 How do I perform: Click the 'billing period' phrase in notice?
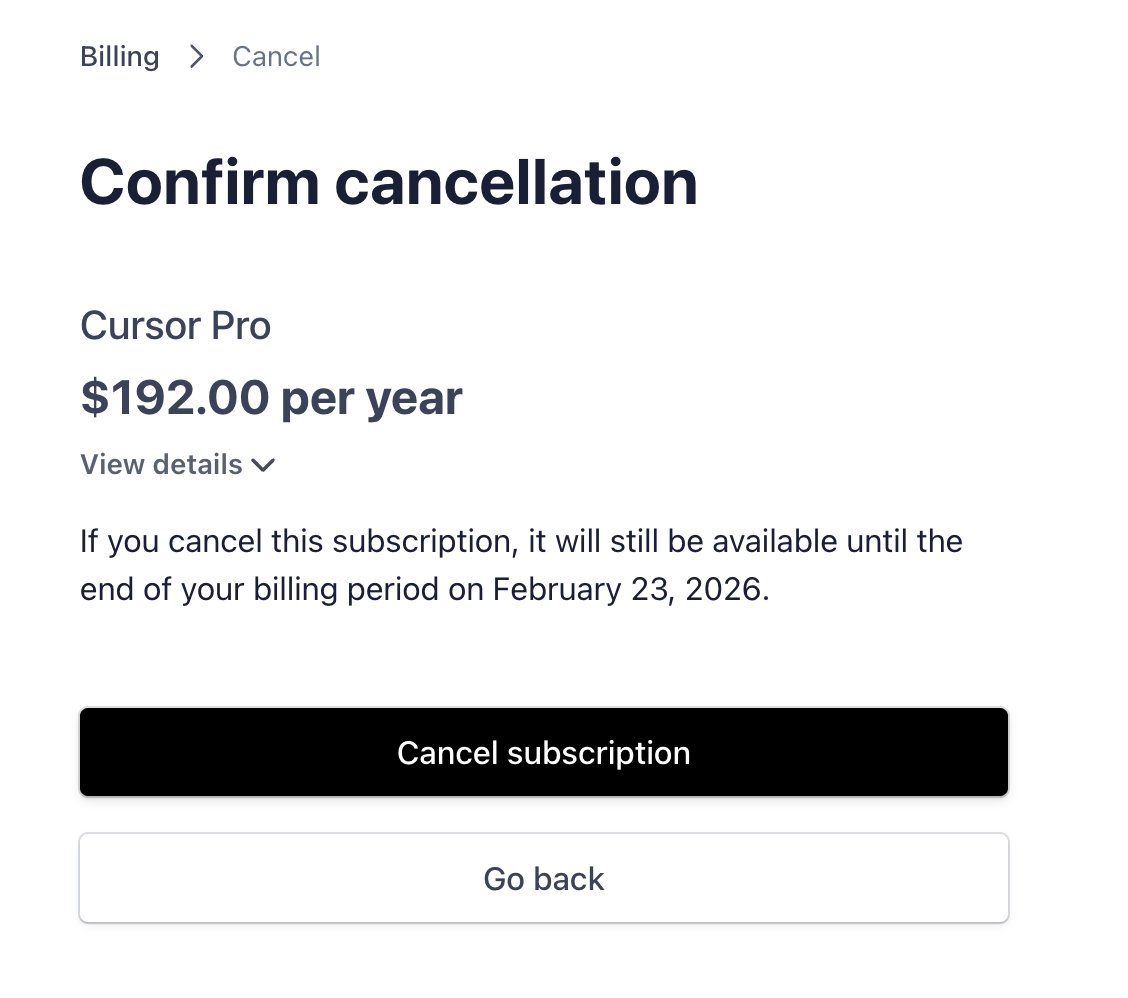click(x=342, y=589)
